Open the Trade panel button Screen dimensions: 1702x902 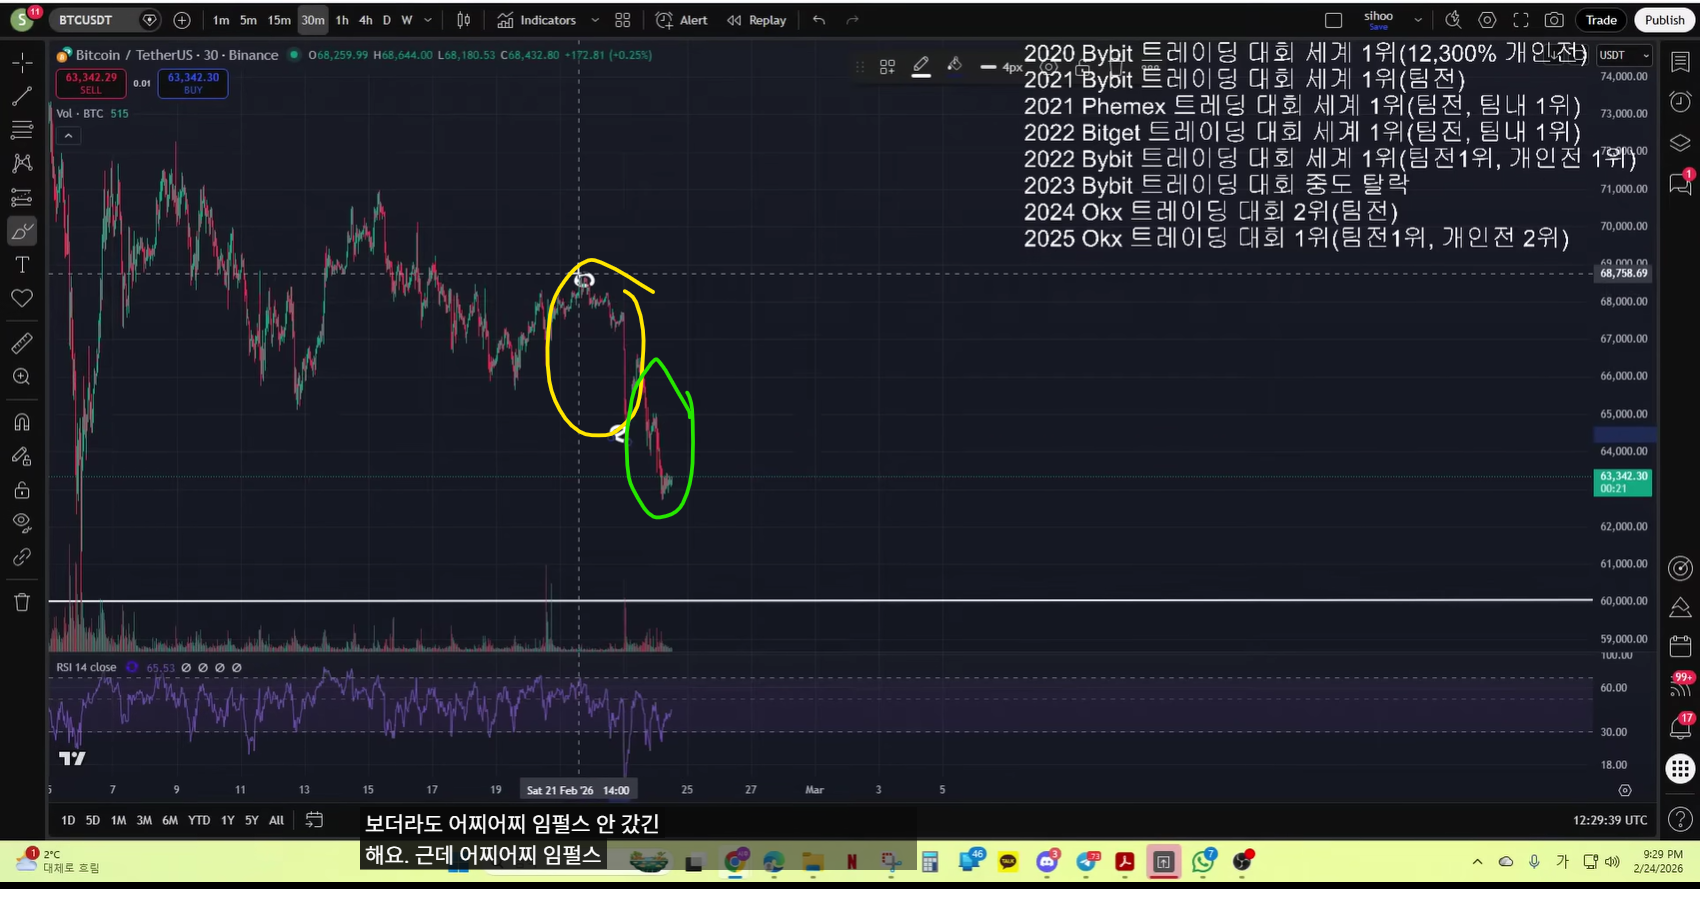[x=1601, y=20]
